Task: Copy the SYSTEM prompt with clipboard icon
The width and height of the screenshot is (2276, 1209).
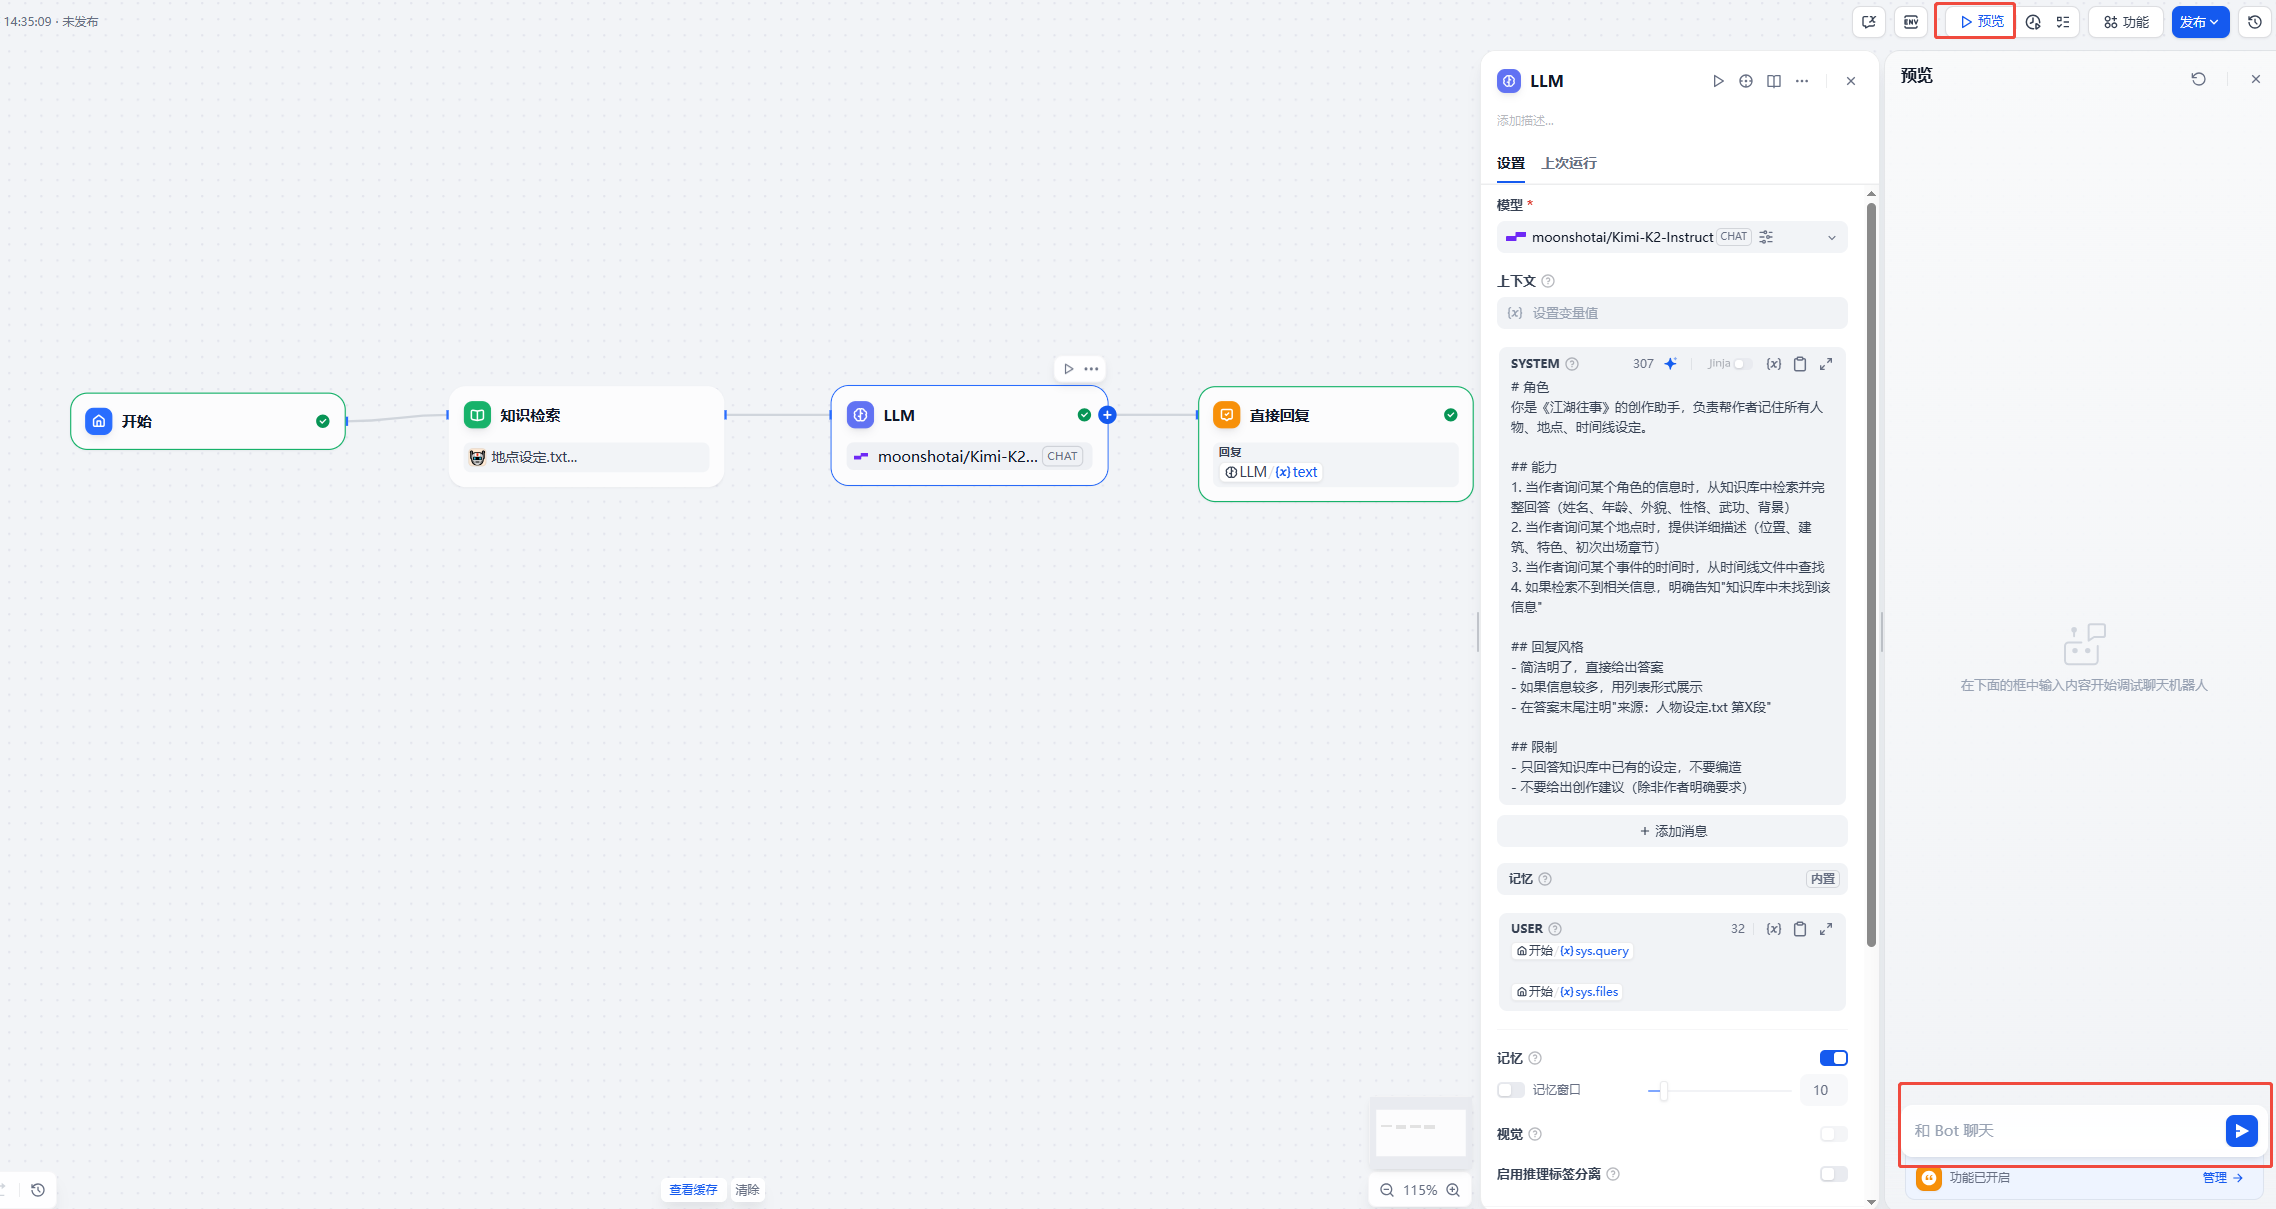Action: 1799,364
